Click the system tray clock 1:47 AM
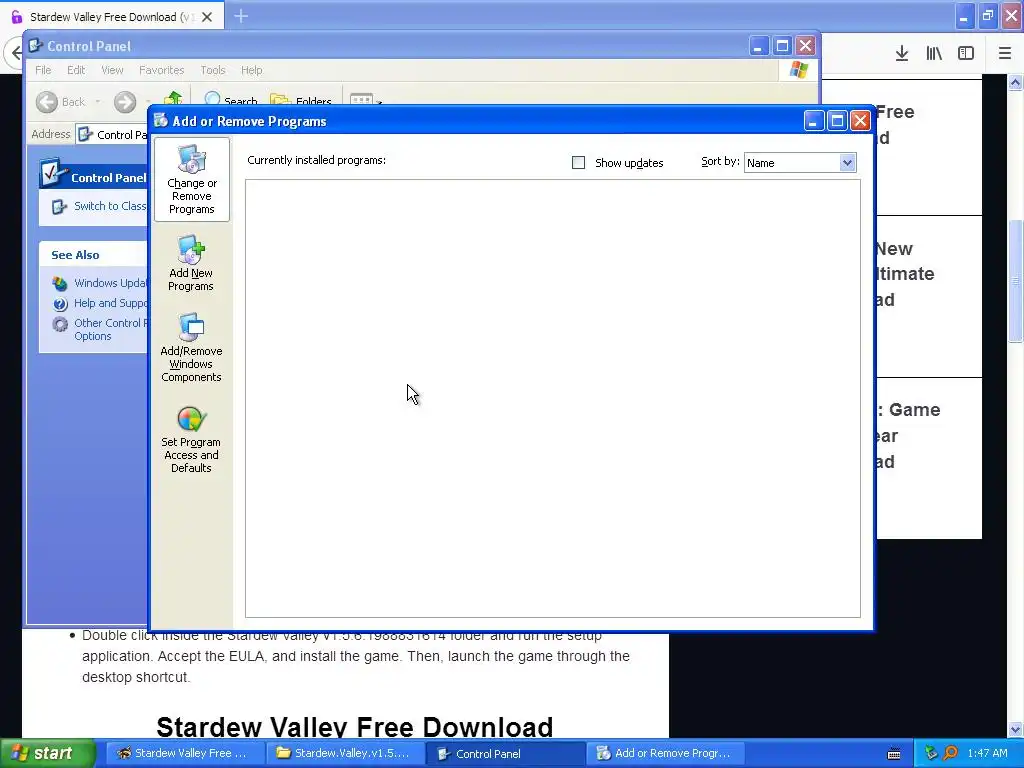The width and height of the screenshot is (1024, 768). click(987, 754)
